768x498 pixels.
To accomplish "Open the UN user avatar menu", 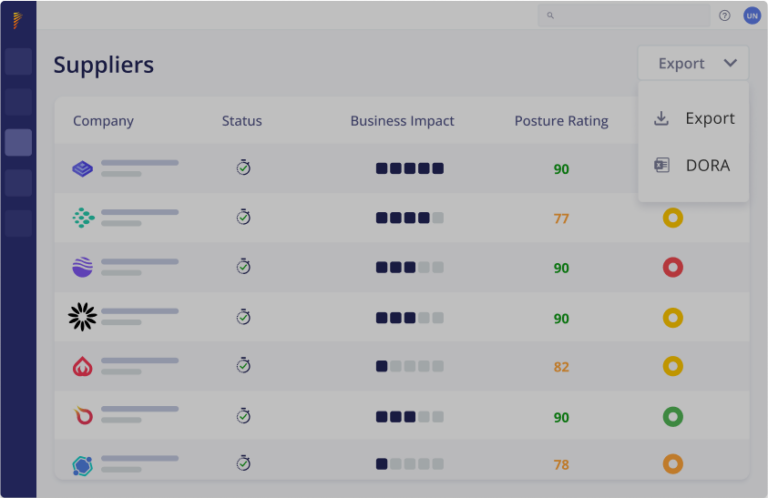I will click(x=751, y=16).
